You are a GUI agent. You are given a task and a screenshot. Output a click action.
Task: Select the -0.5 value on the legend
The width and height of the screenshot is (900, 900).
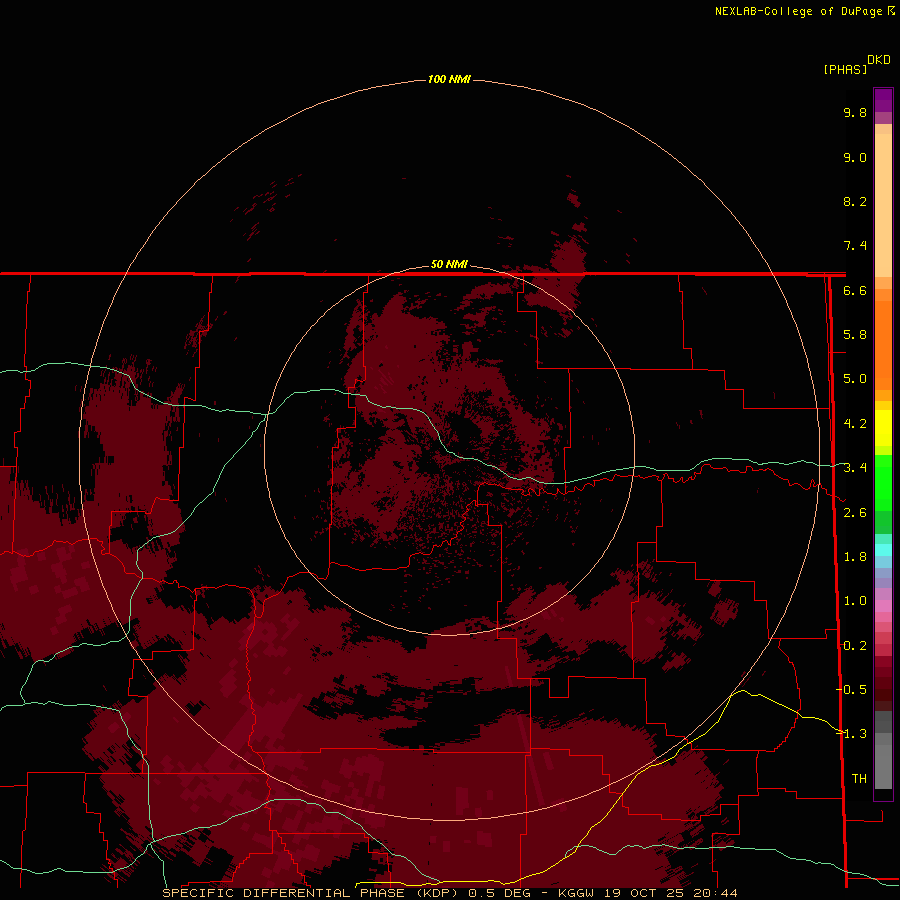852,690
